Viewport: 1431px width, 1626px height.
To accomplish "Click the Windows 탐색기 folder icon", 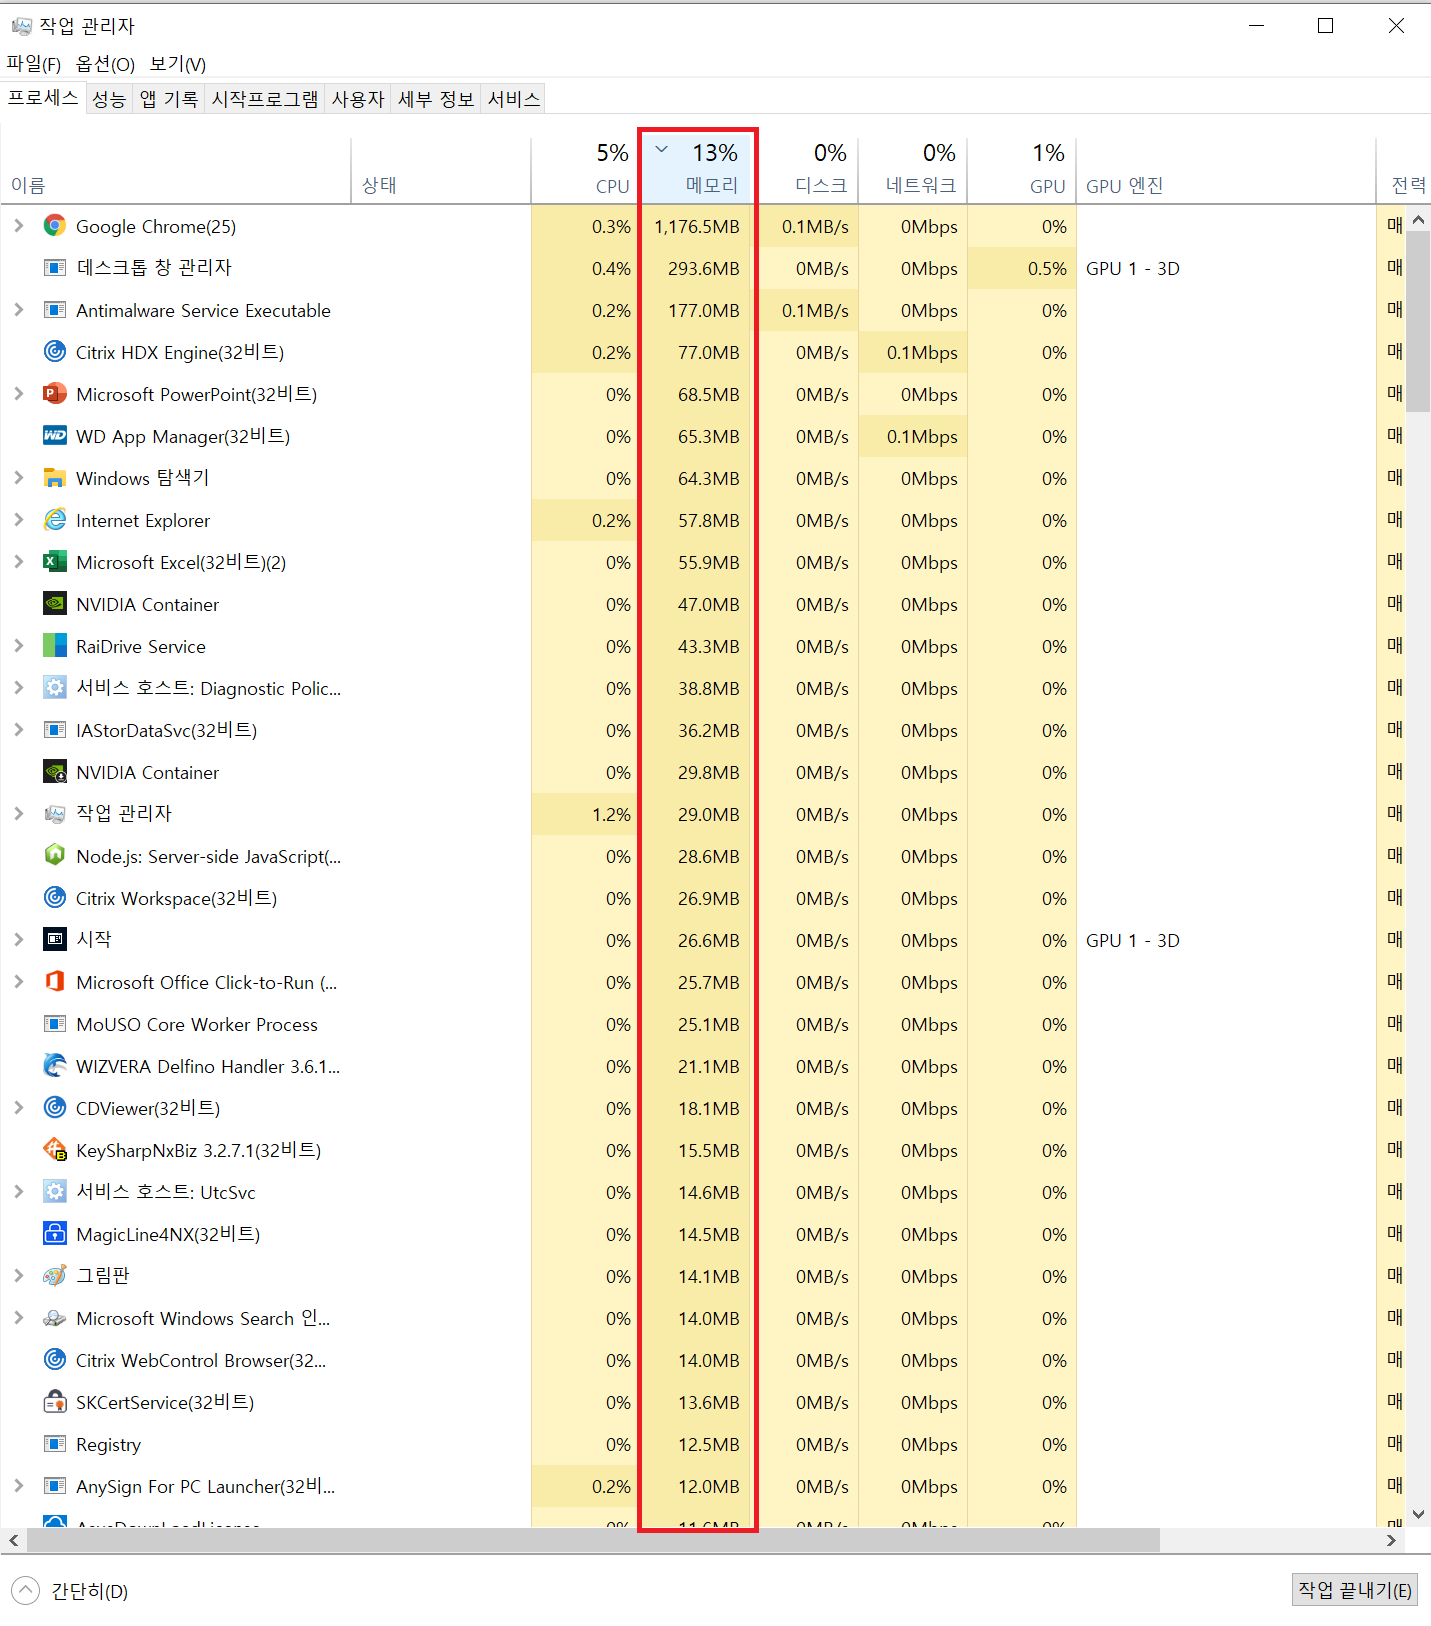I will coord(55,478).
